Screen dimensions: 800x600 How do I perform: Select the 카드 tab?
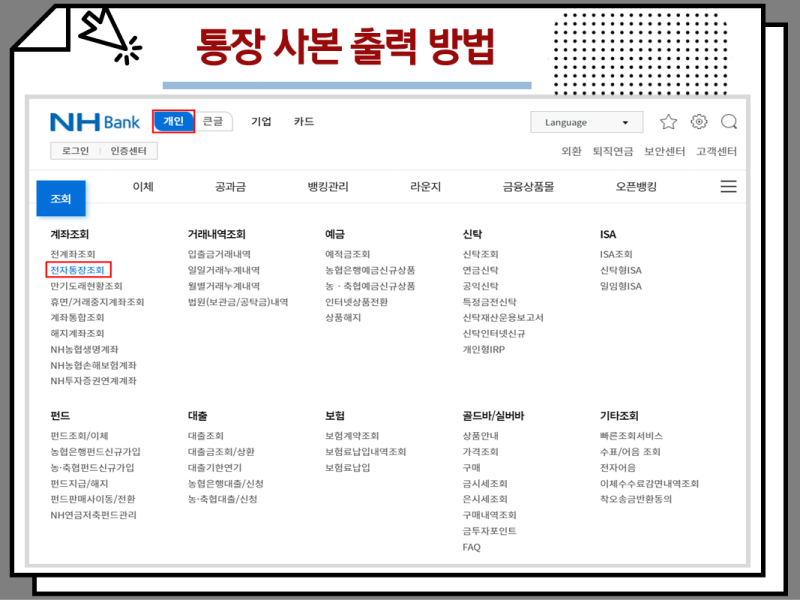point(303,122)
